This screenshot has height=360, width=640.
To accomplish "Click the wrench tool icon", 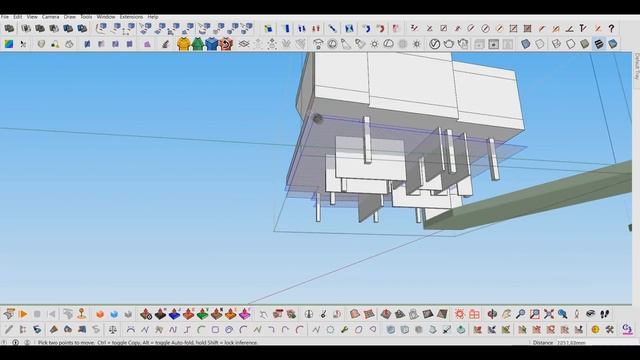I will [x=345, y=329].
